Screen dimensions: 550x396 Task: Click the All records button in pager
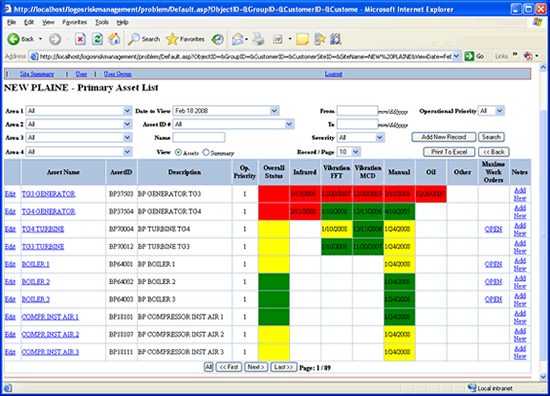(x=208, y=367)
